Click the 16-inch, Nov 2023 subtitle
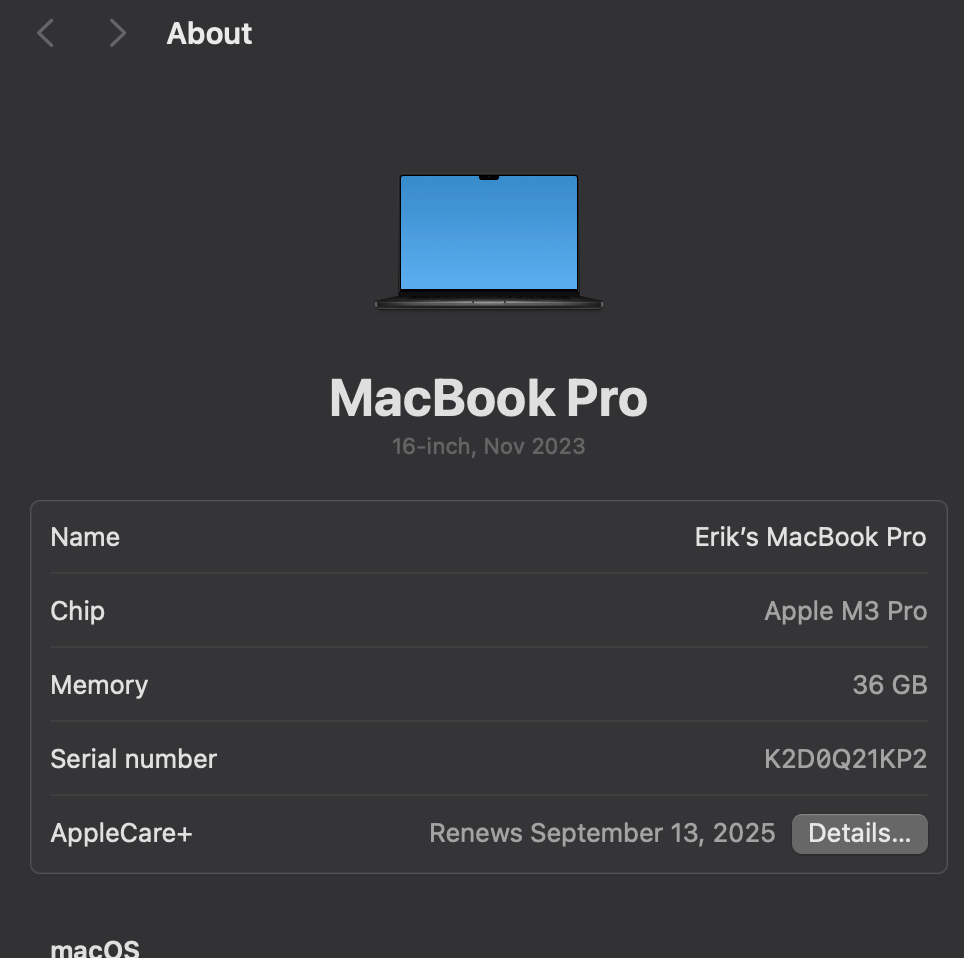Viewport: 964px width, 958px height. (488, 446)
